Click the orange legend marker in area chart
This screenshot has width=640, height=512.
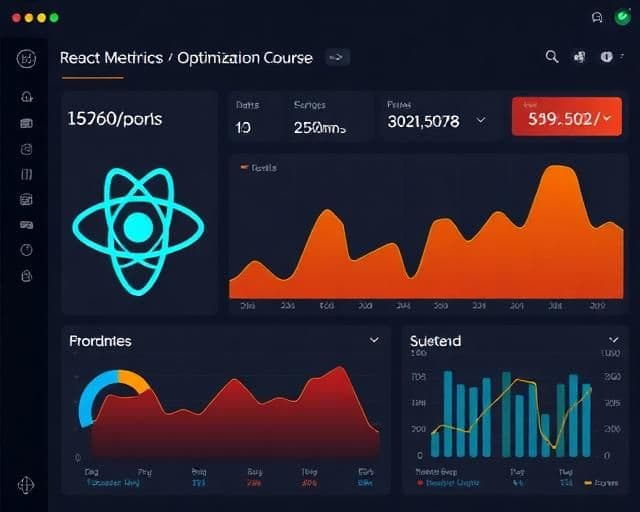(244, 167)
